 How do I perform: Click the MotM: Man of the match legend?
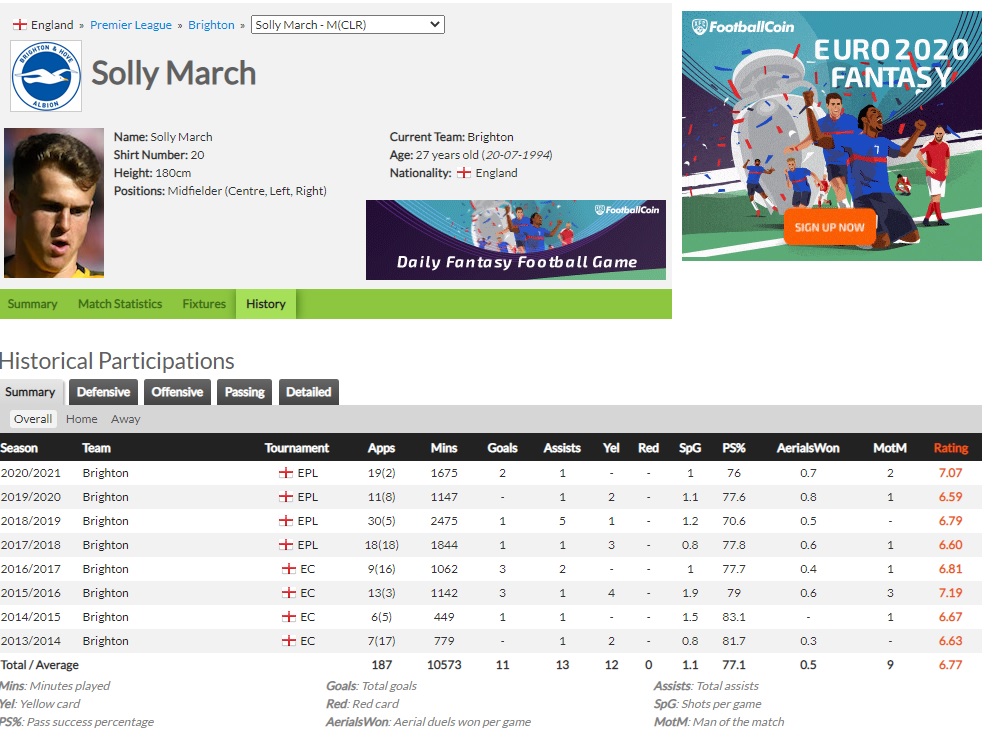click(x=719, y=722)
